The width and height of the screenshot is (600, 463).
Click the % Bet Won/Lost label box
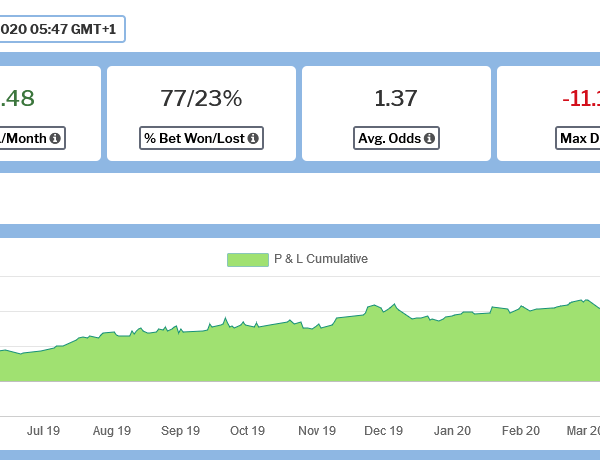[x=201, y=138]
